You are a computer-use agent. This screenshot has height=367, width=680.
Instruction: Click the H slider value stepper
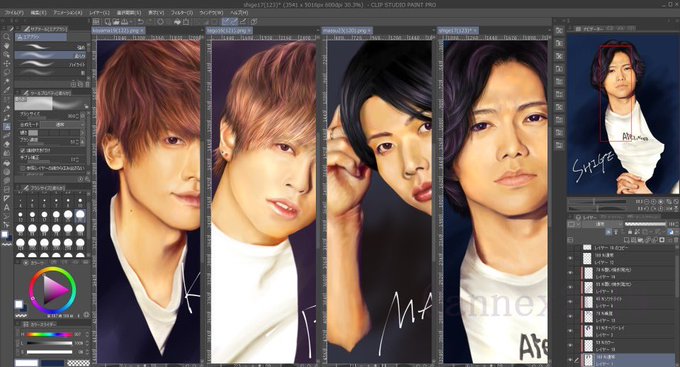click(86, 334)
